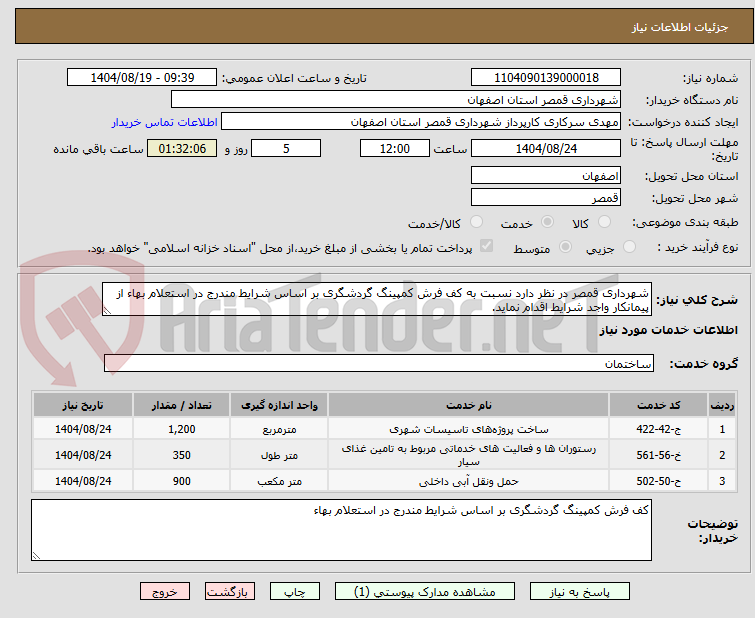Click the quantity 900 cell
Viewport: 755px width, 618px height.
(x=182, y=481)
